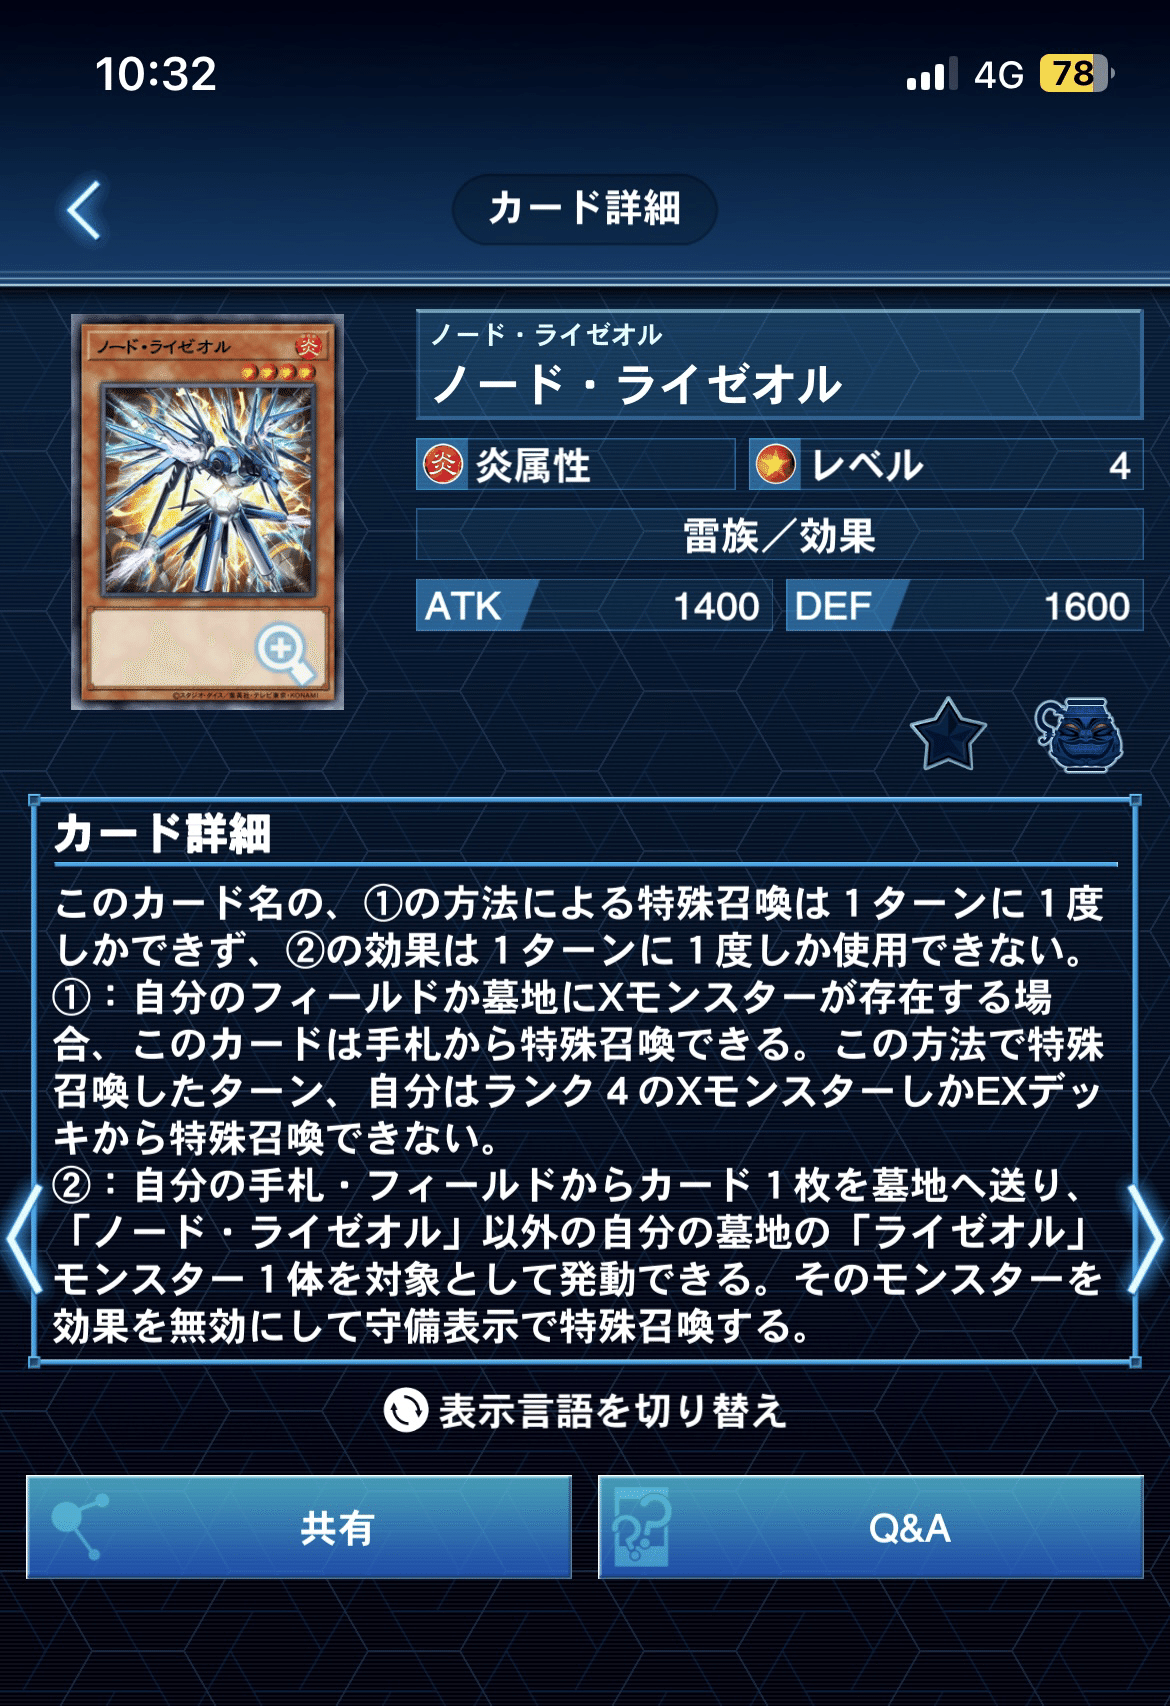Toggle the favorite star icon
1170x1706 pixels.
click(x=948, y=735)
